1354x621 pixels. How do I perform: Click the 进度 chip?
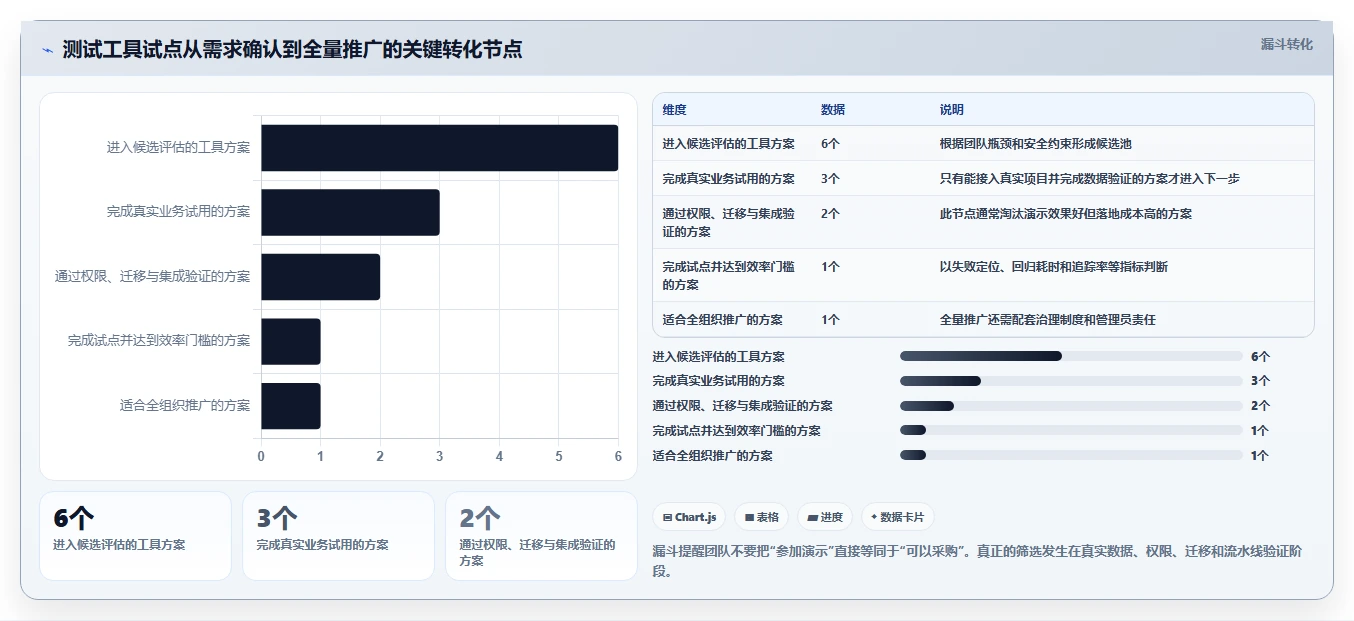tap(825, 517)
